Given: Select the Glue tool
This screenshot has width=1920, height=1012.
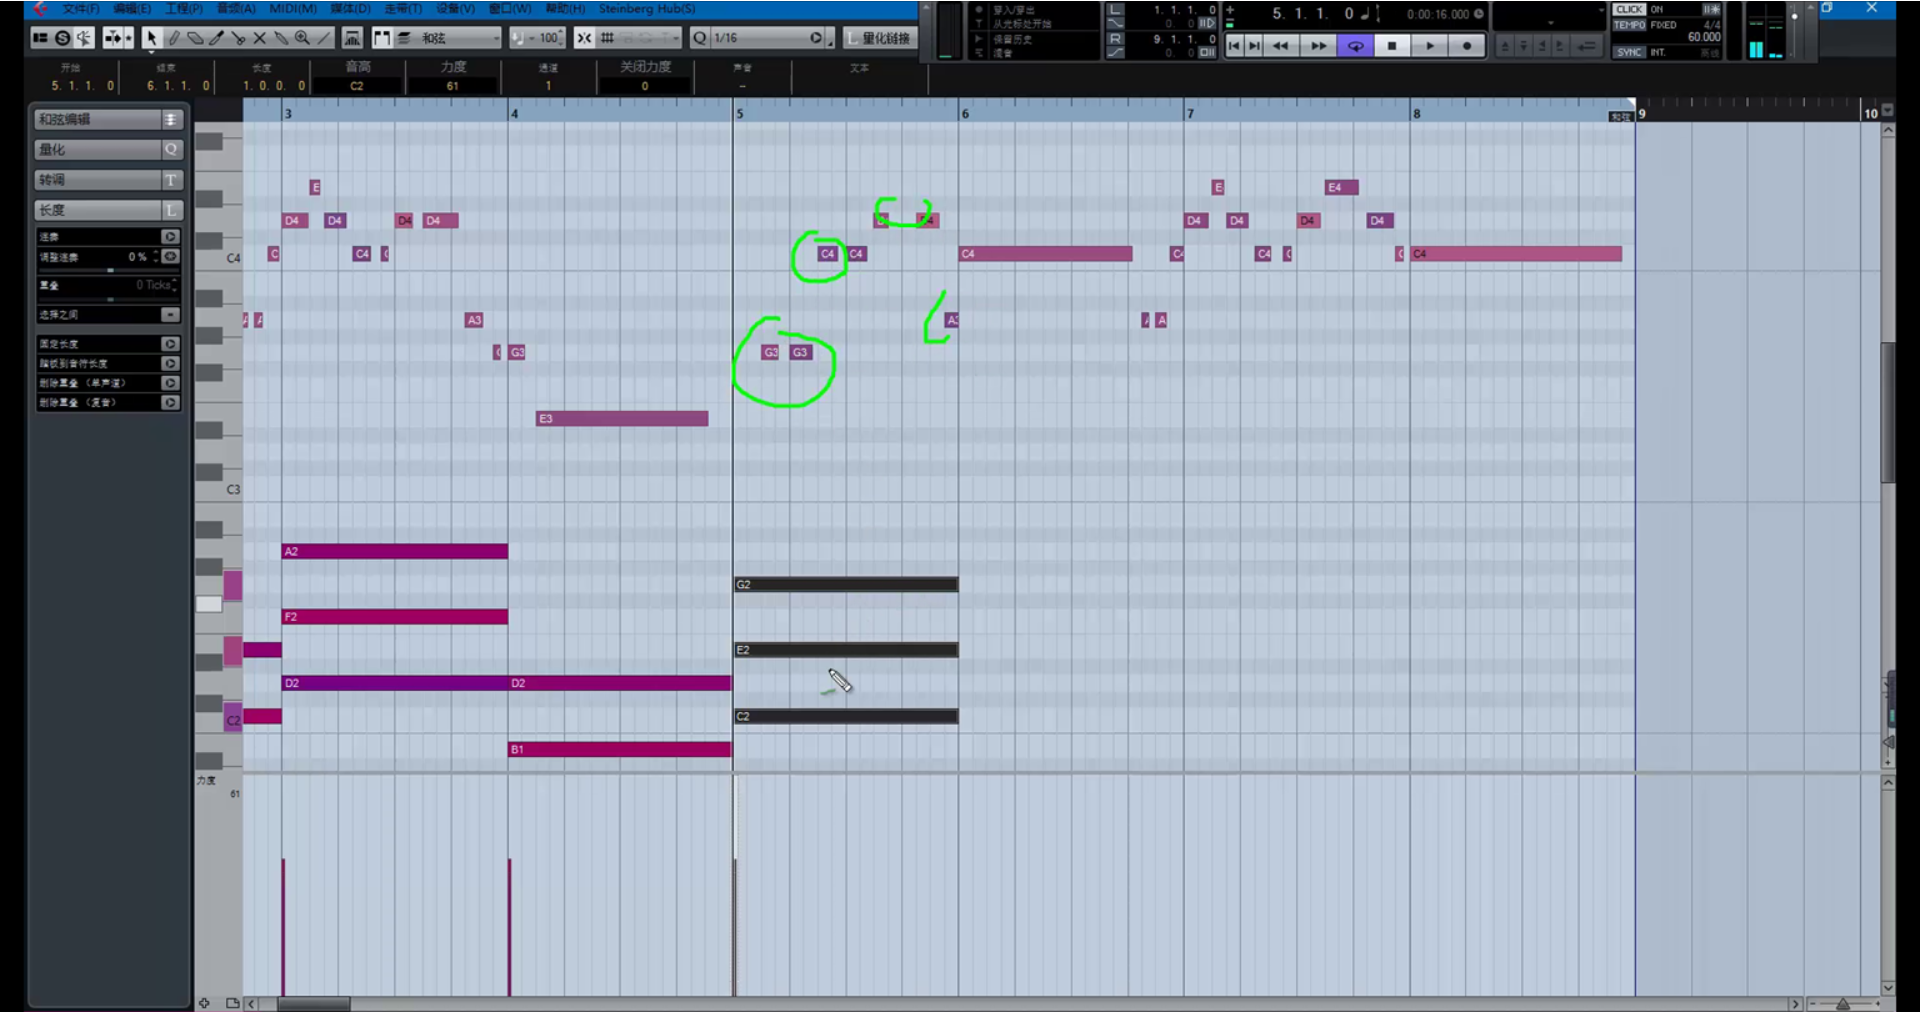Looking at the screenshot, I should click(281, 38).
